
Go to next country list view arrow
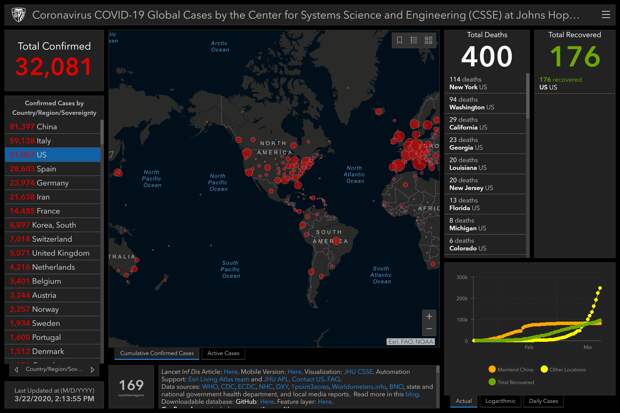click(x=92, y=369)
